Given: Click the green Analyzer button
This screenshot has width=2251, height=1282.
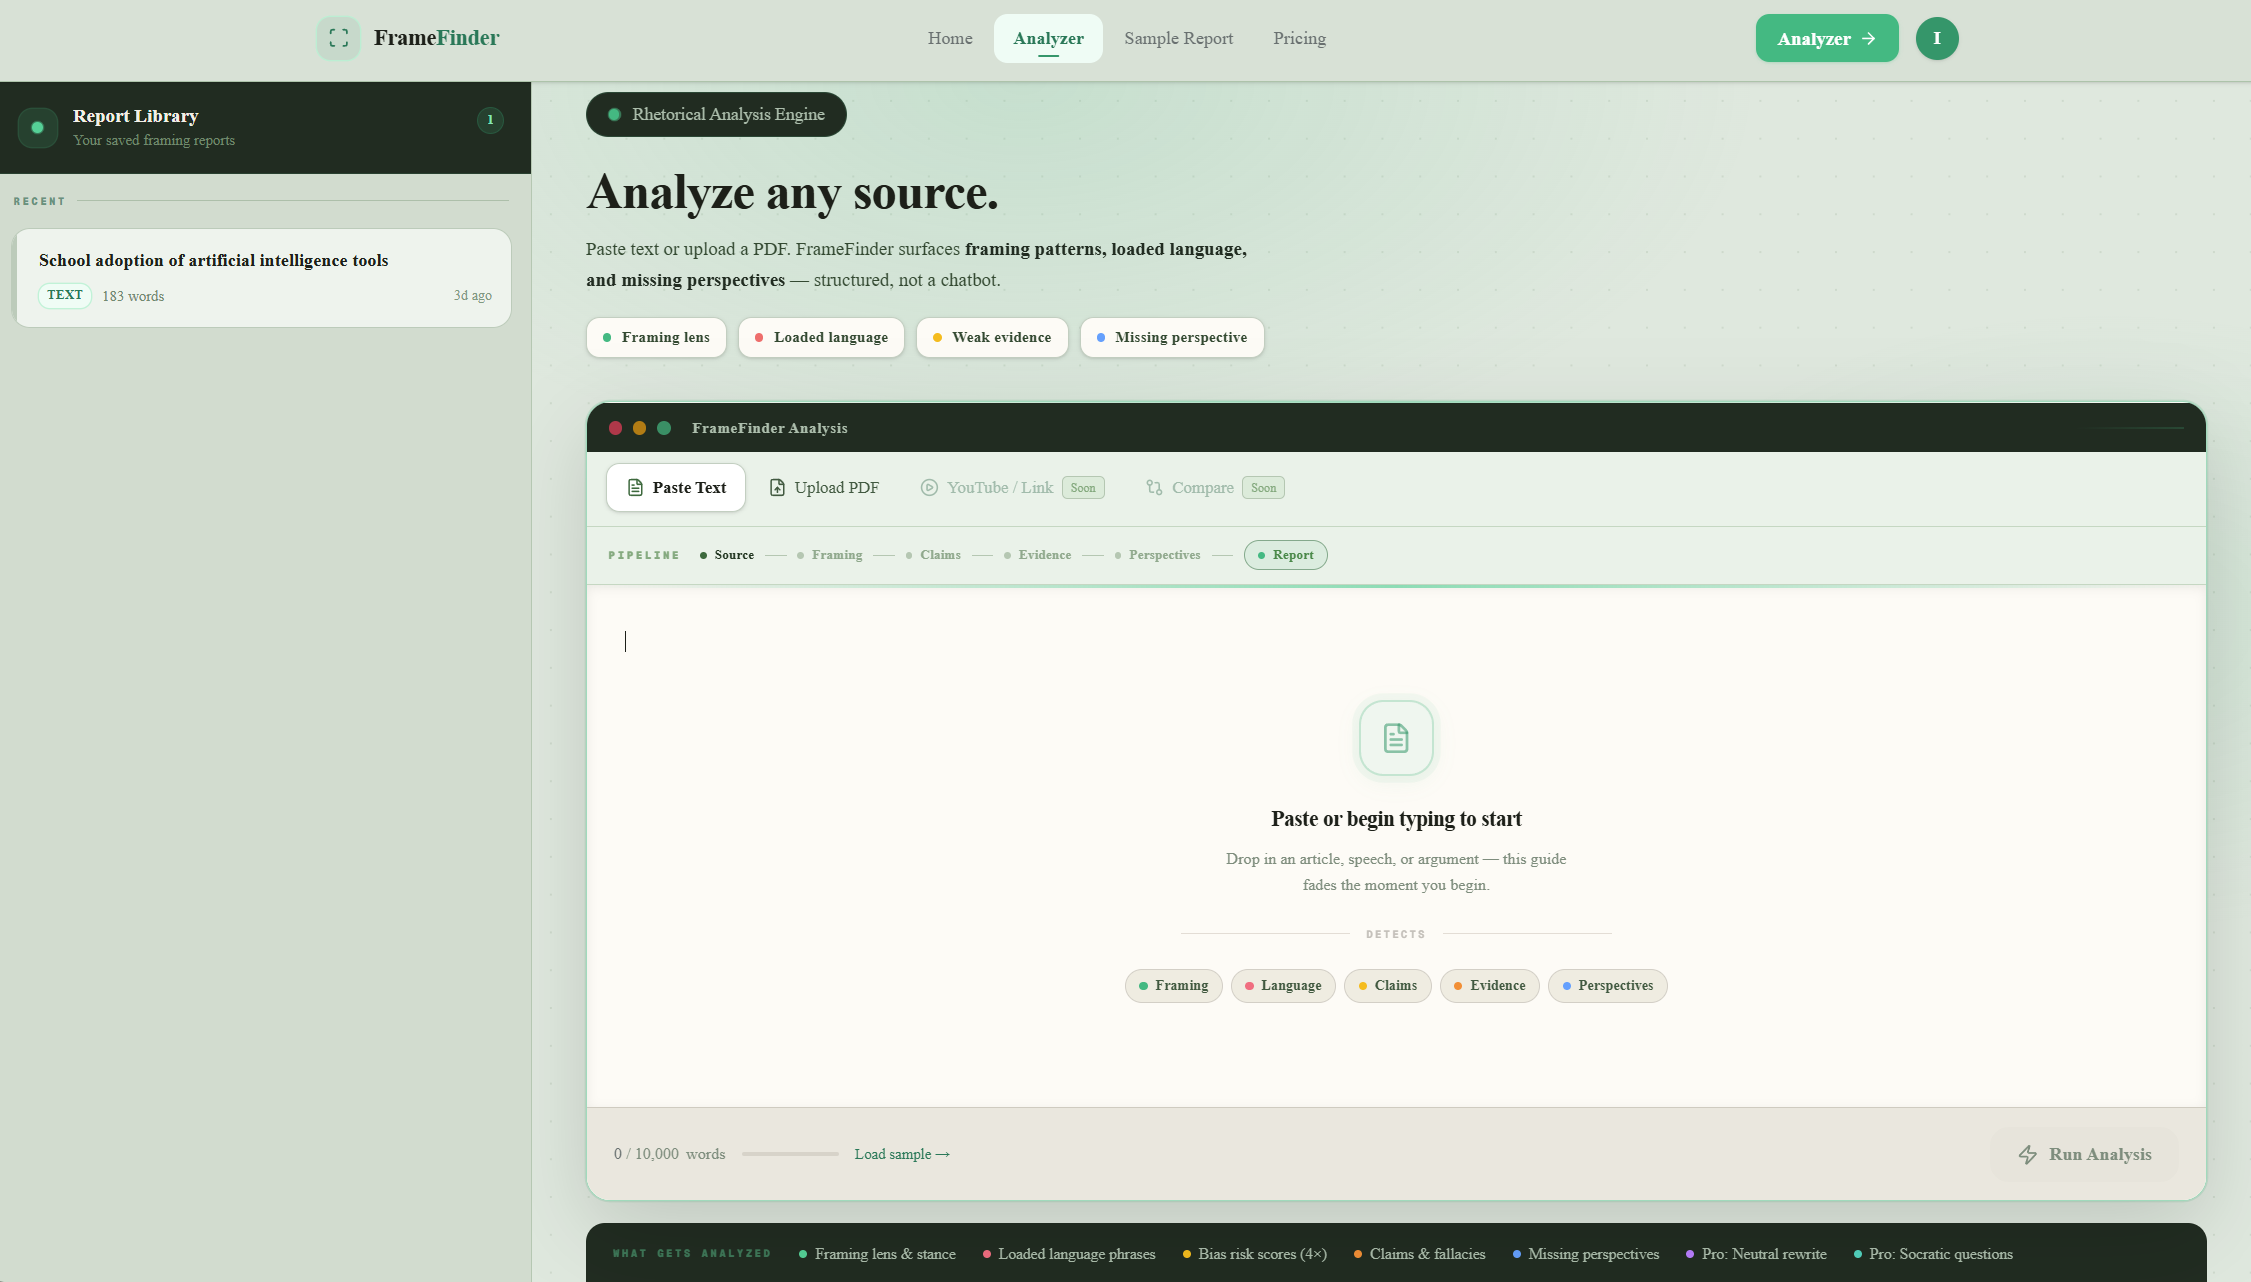Looking at the screenshot, I should (1827, 38).
